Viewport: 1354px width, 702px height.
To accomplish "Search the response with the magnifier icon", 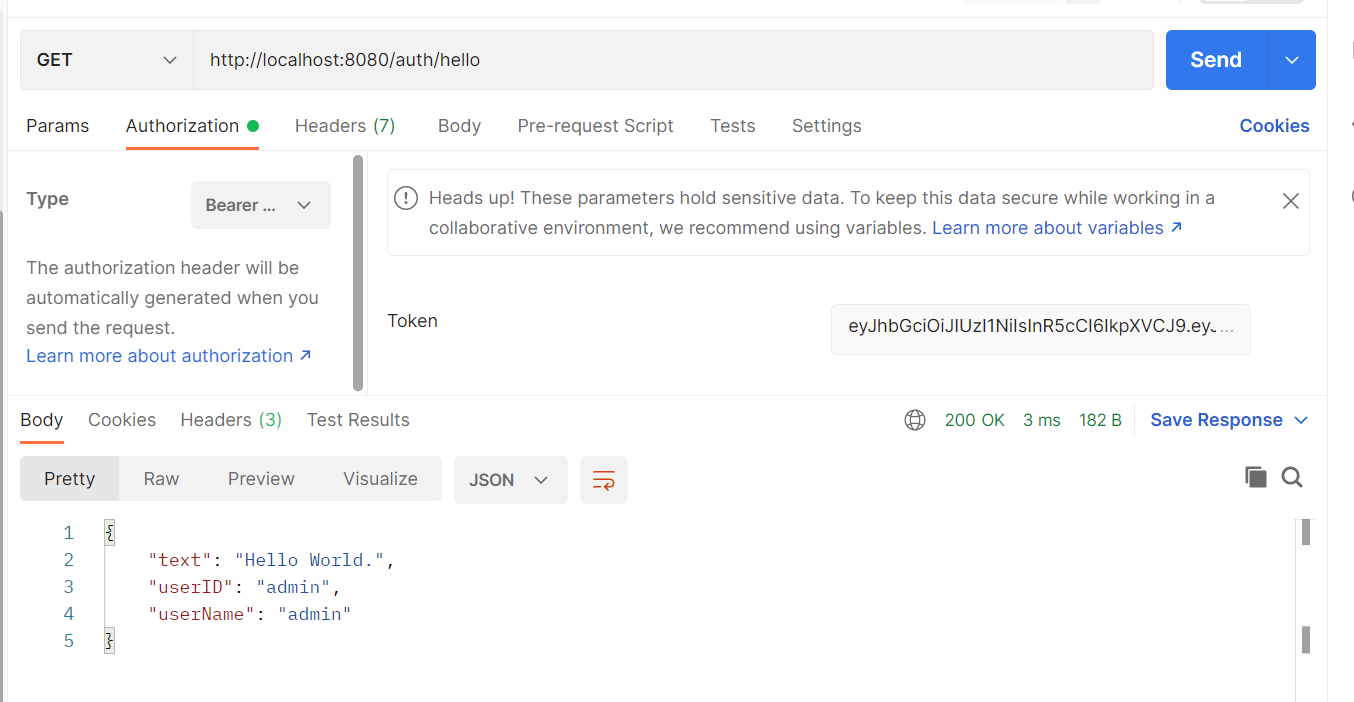I will click(1292, 477).
